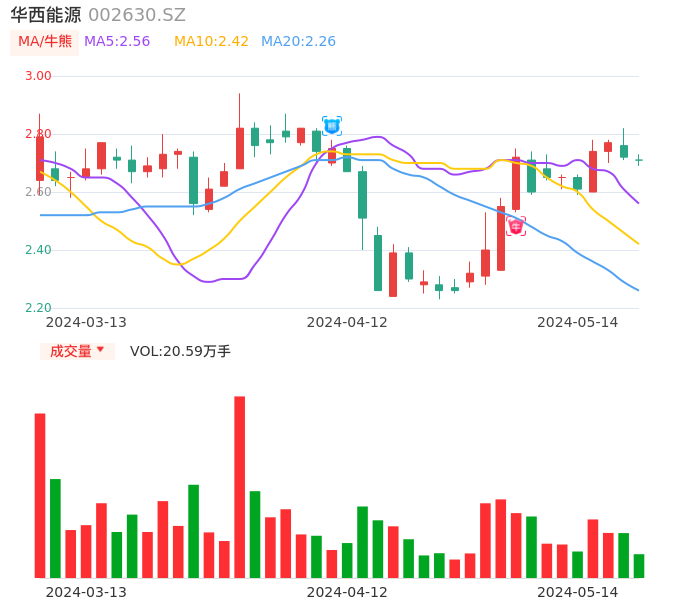Click the stock code 002630.SZ
The height and width of the screenshot is (606, 686).
[137, 15]
